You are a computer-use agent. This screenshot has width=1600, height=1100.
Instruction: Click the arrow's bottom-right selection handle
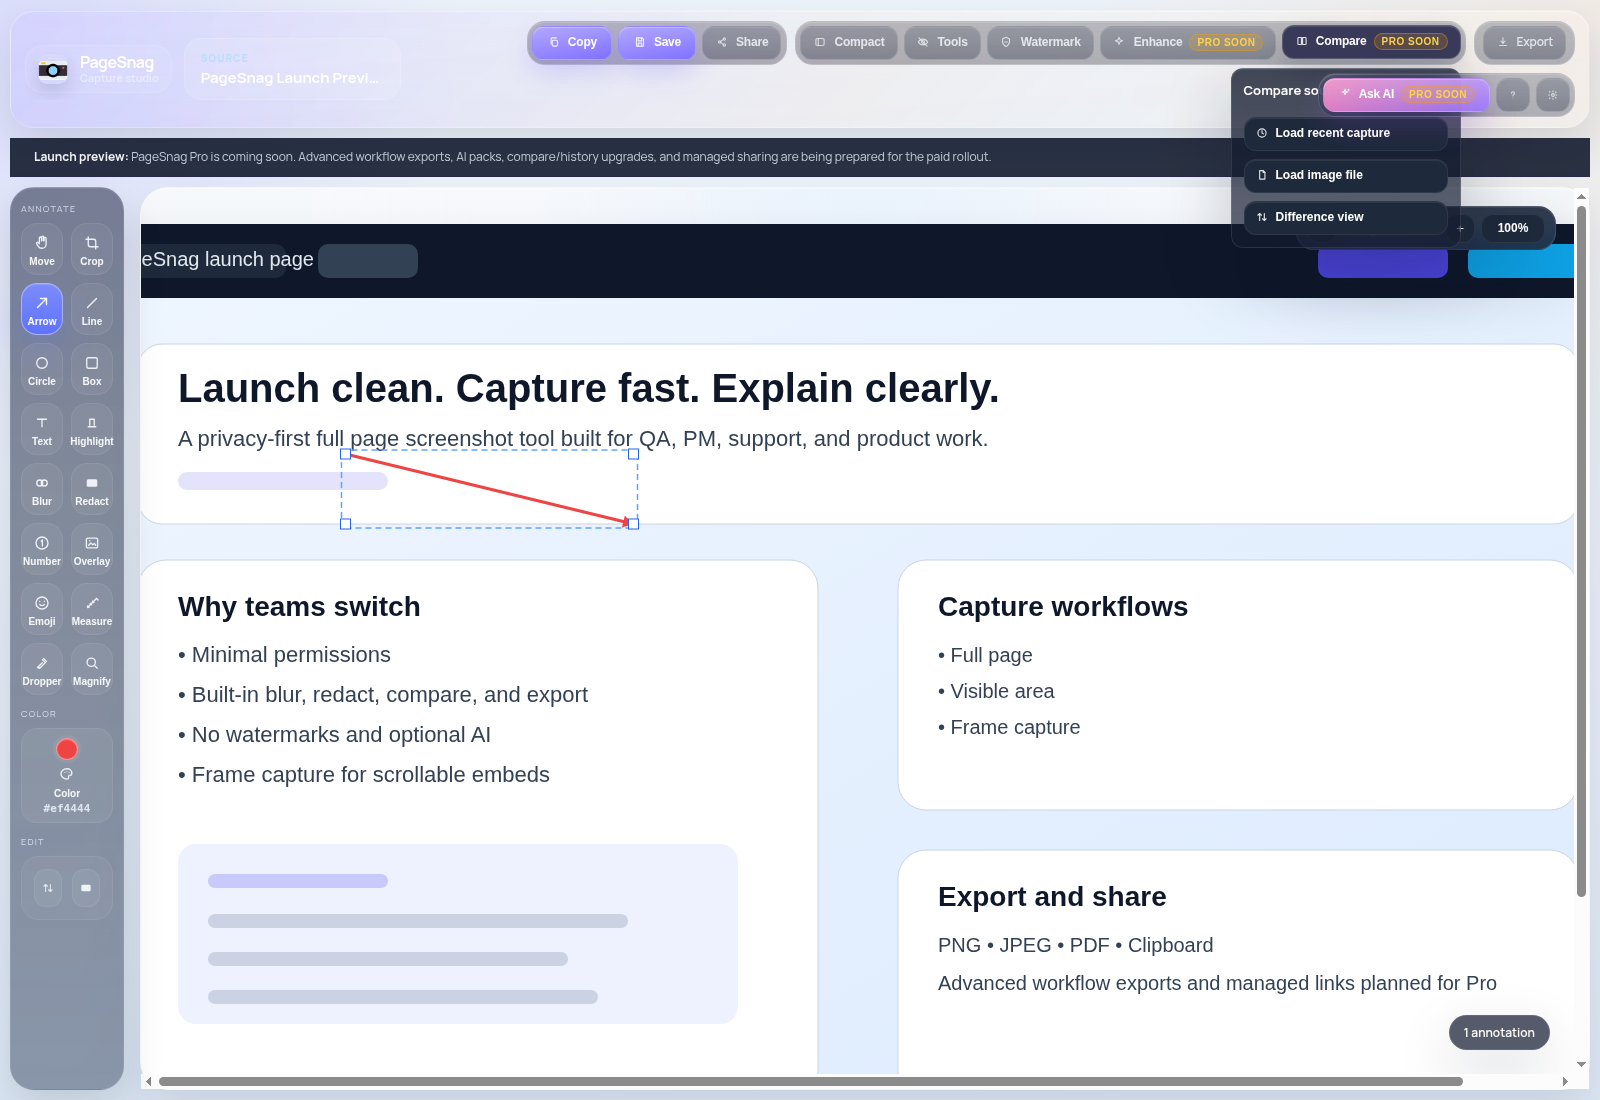point(634,524)
